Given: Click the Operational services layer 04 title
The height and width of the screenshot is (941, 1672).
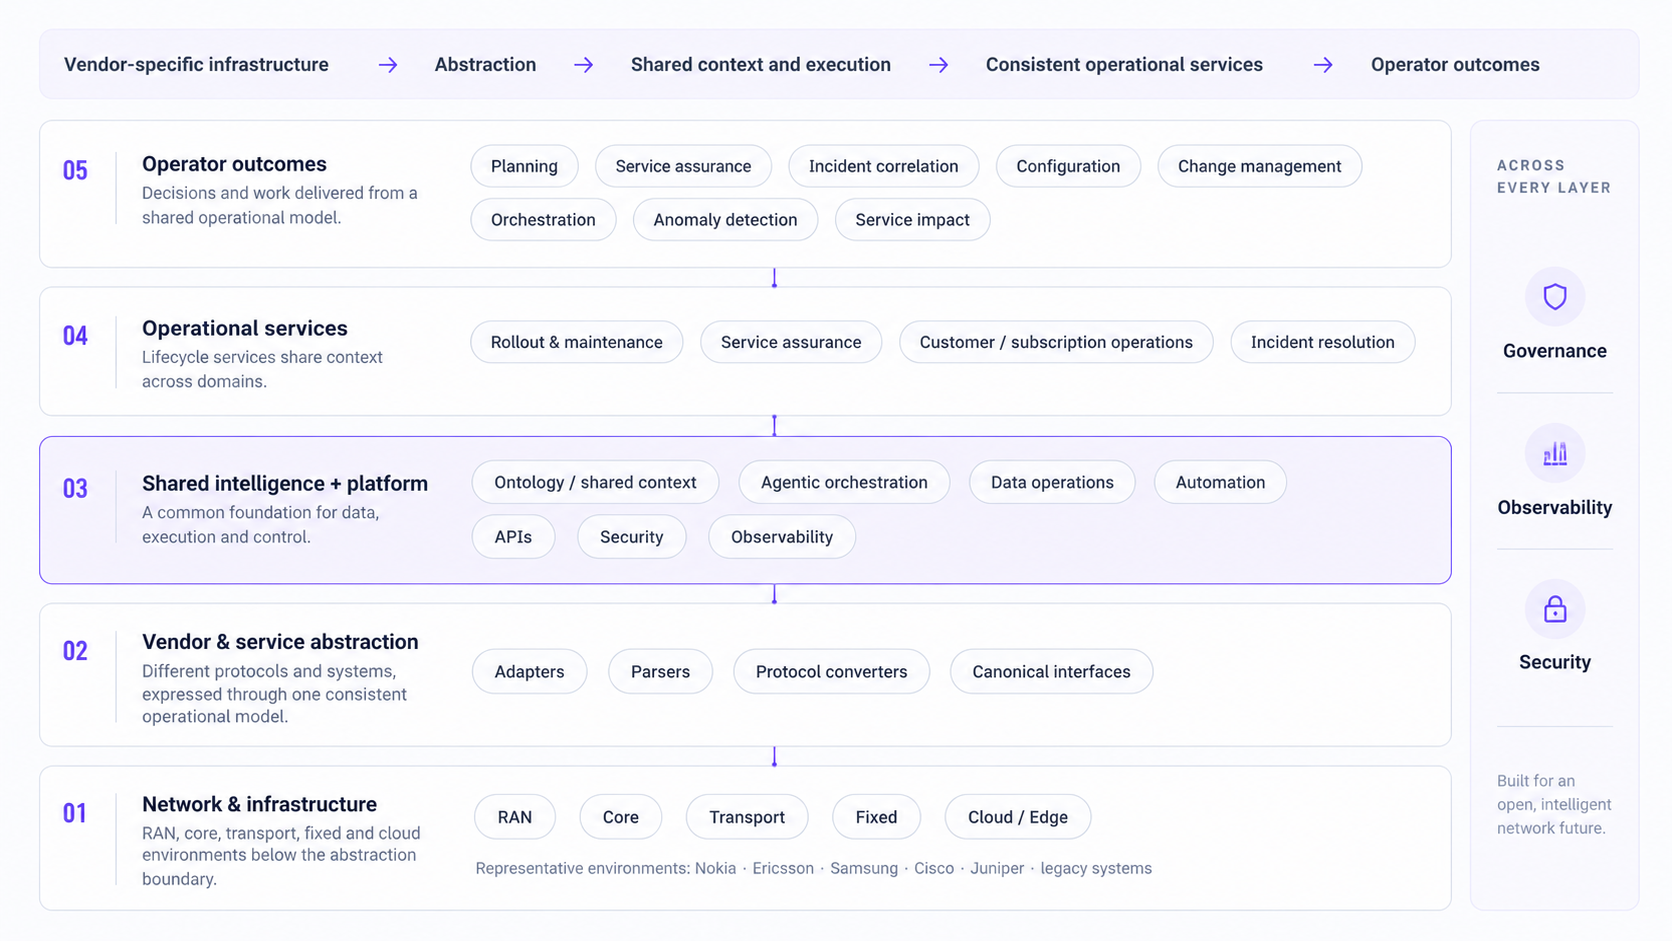Looking at the screenshot, I should (245, 328).
